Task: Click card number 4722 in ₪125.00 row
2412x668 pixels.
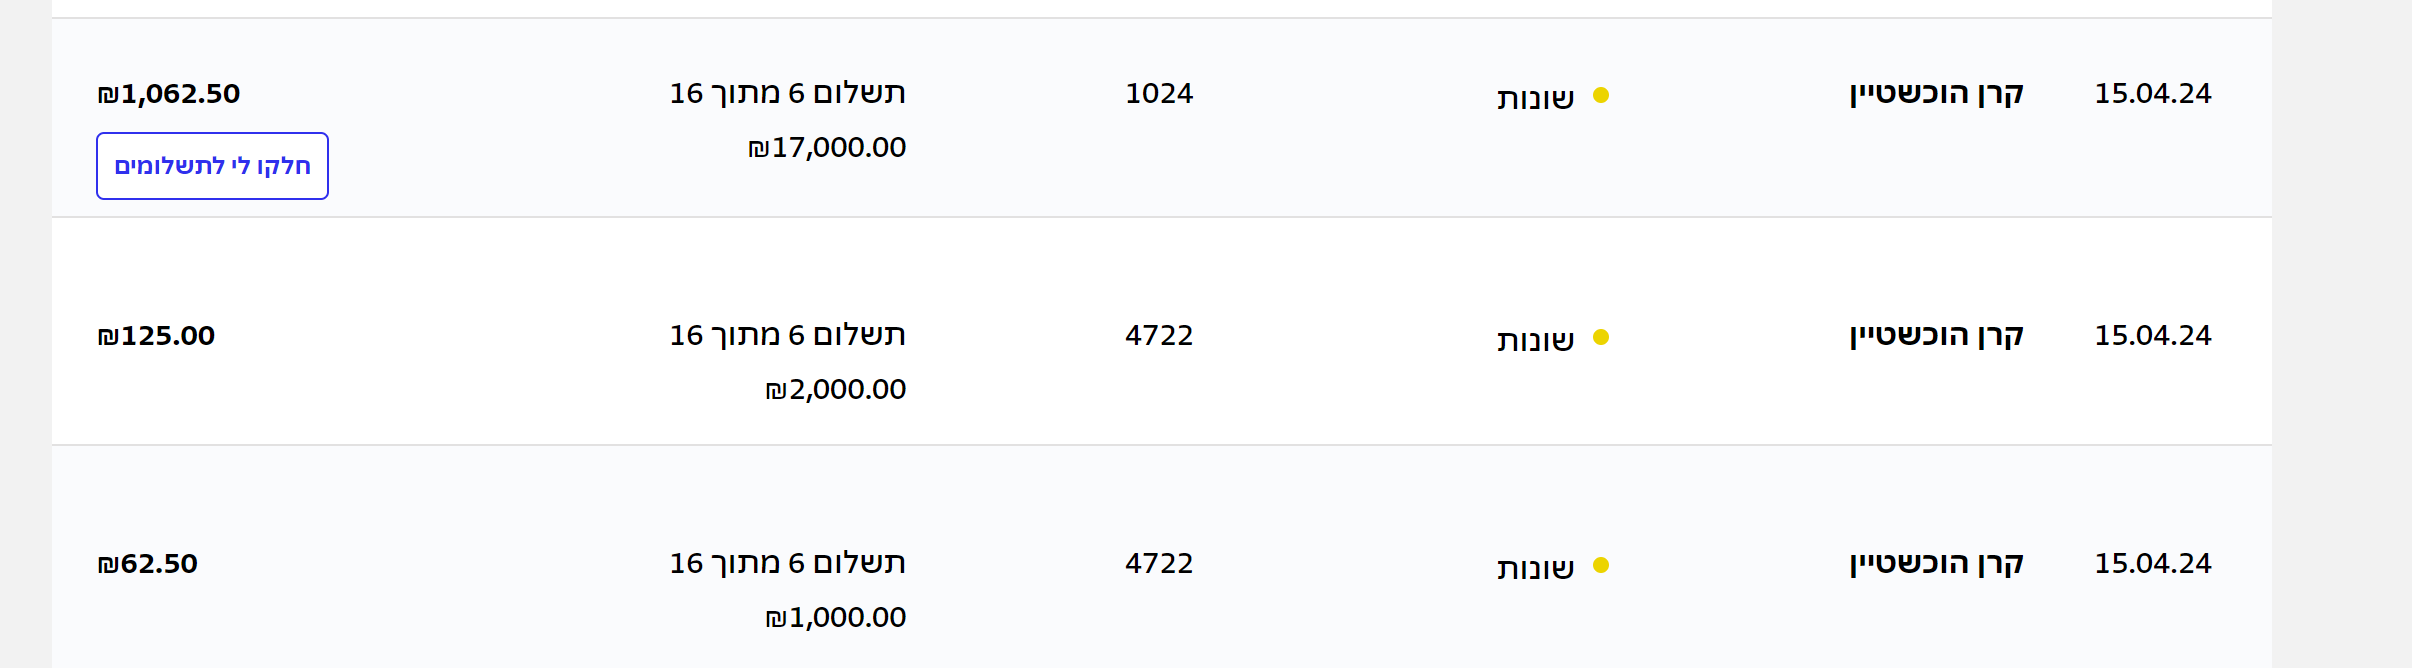Action: [1159, 336]
